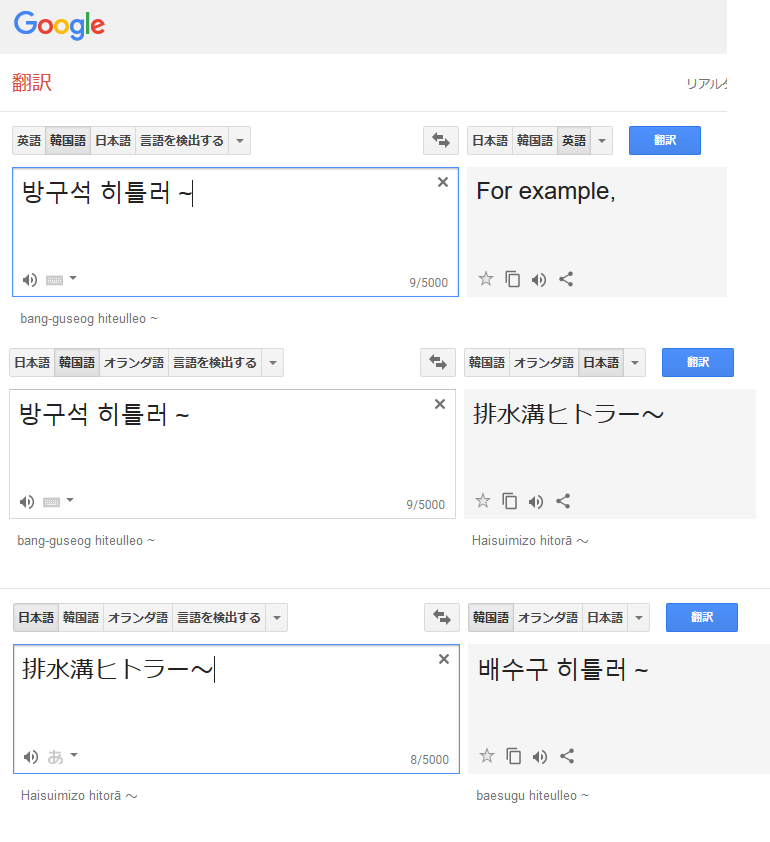Swap languages in the bottom translation panel
Image resolution: width=770 pixels, height=842 pixels.
[441, 618]
